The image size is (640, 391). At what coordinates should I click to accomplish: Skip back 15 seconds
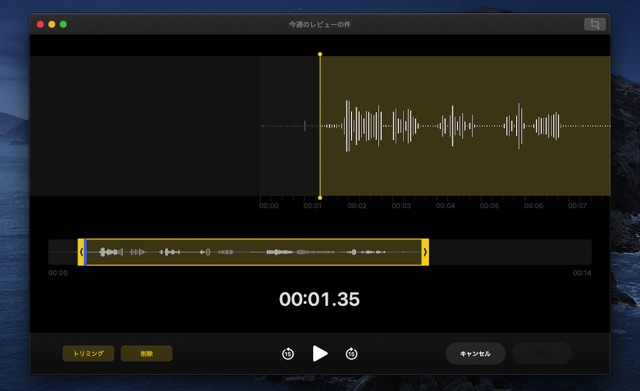[288, 353]
